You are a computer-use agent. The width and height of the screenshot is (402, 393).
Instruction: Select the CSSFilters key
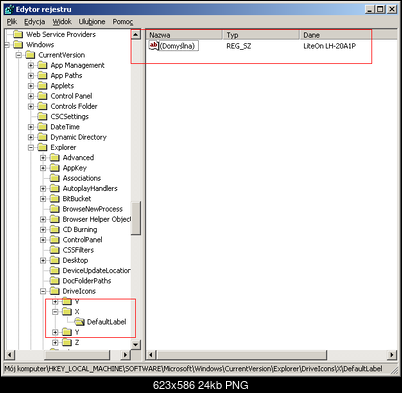click(78, 250)
